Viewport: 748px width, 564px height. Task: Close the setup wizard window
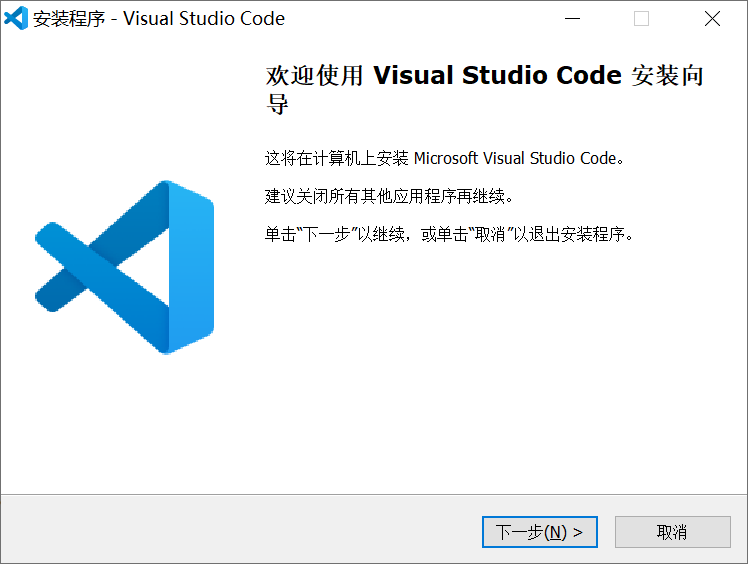click(x=711, y=18)
